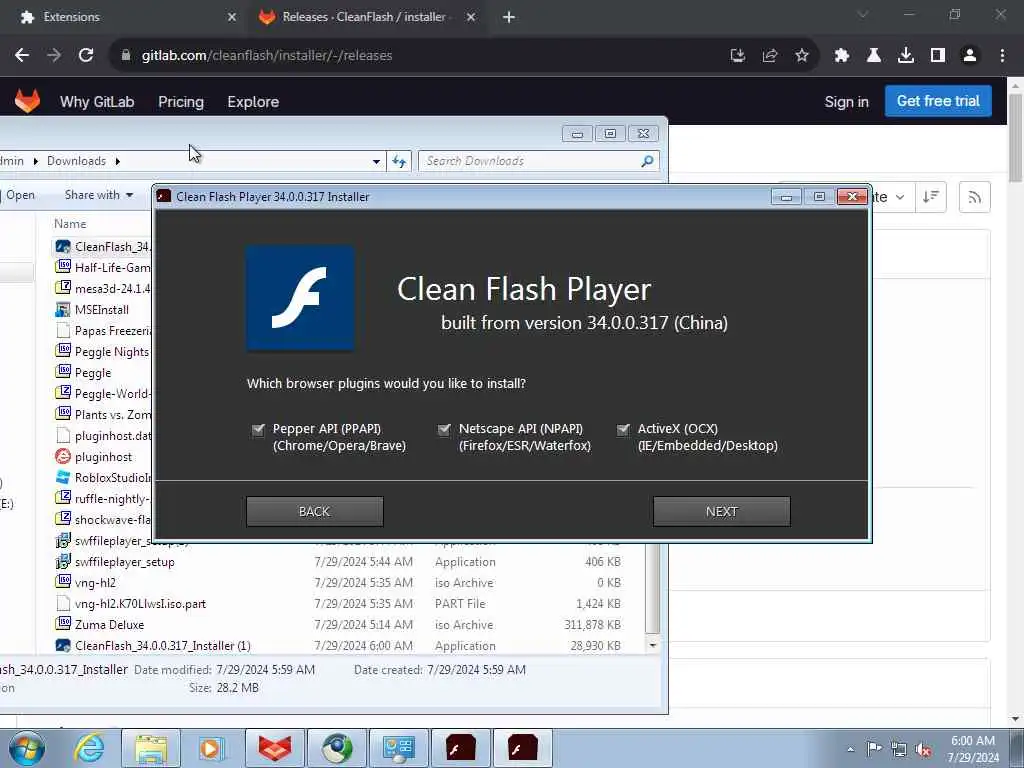Open Windows Start orb
This screenshot has height=768, width=1024.
[x=27, y=748]
